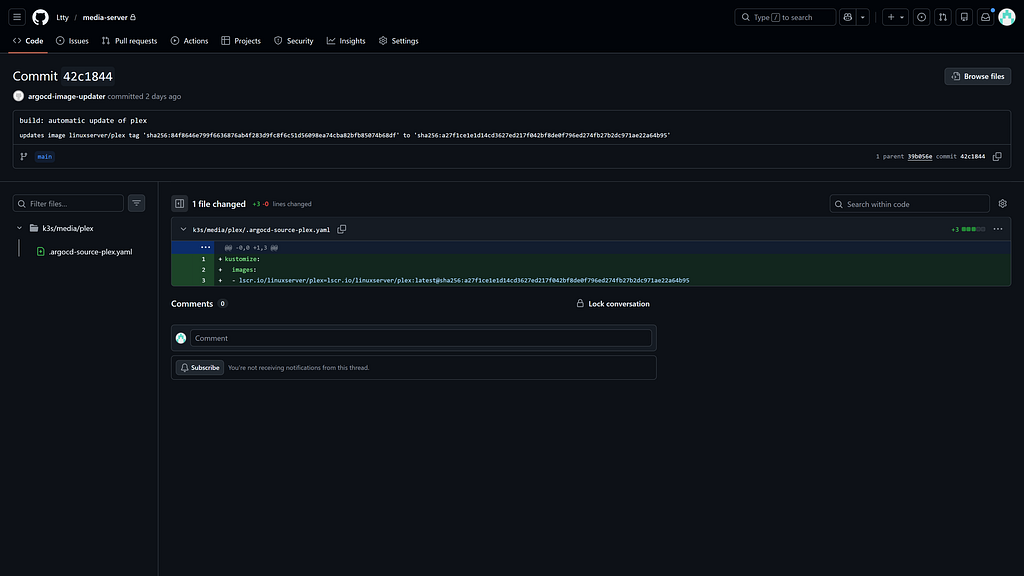Collapse the k3s/media/plex folder

[x=20, y=228]
